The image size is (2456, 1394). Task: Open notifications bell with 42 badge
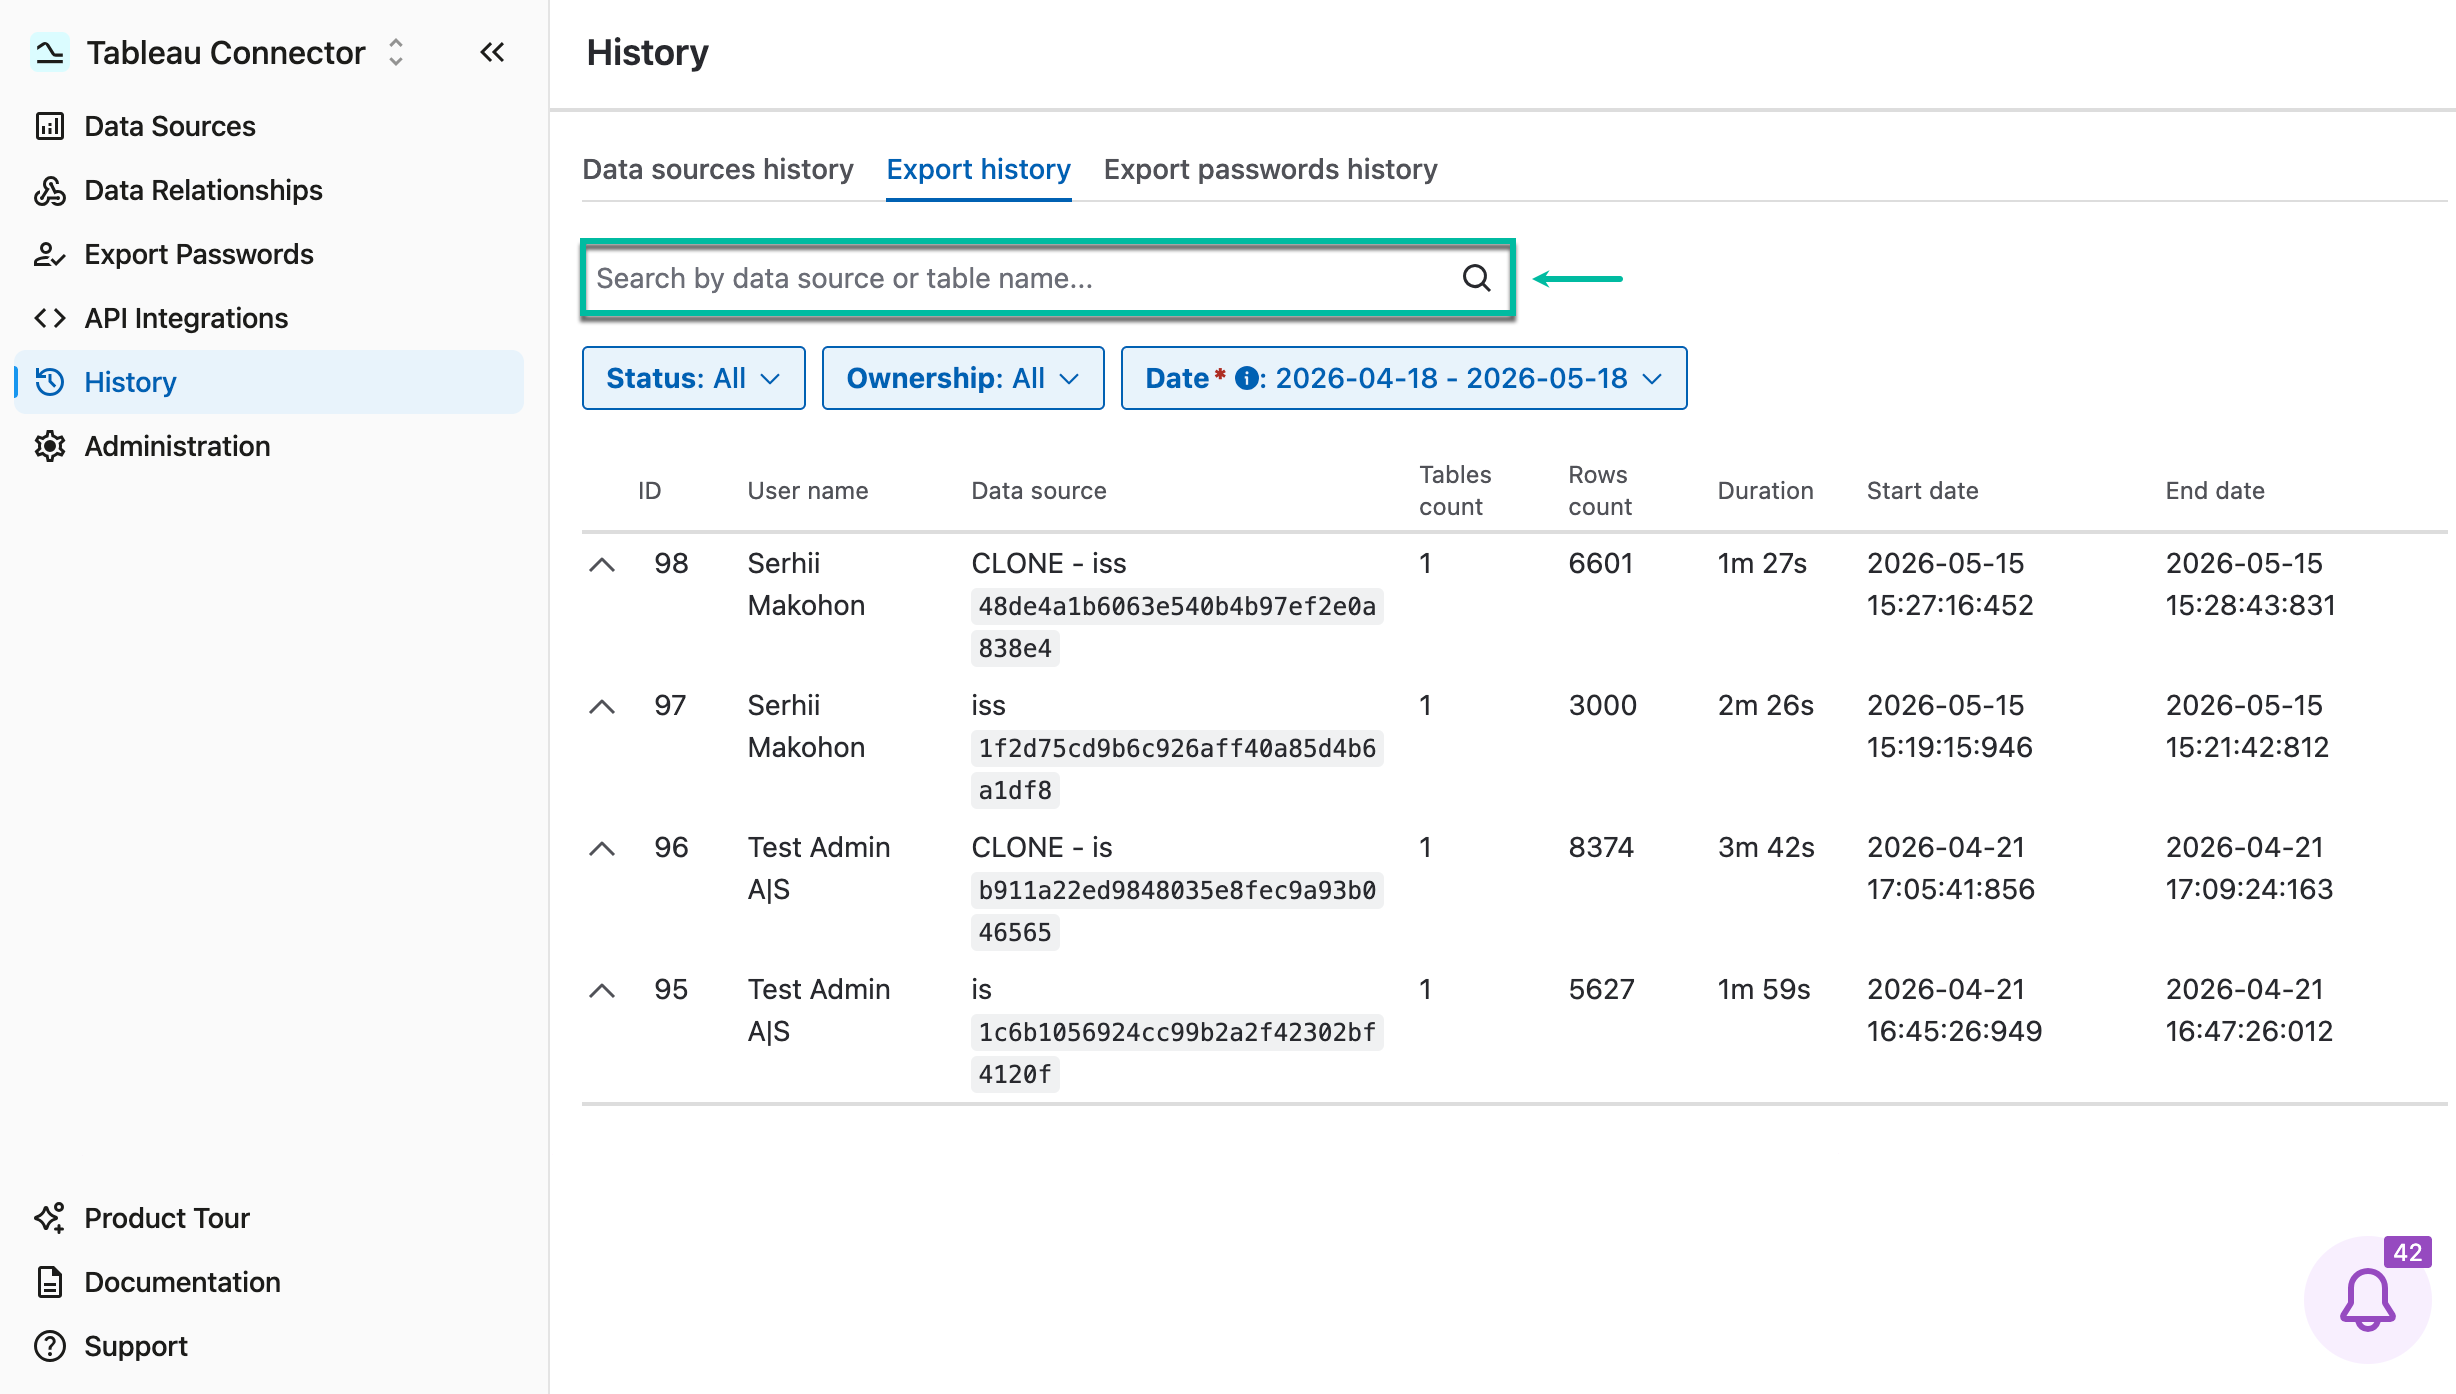2368,1299
